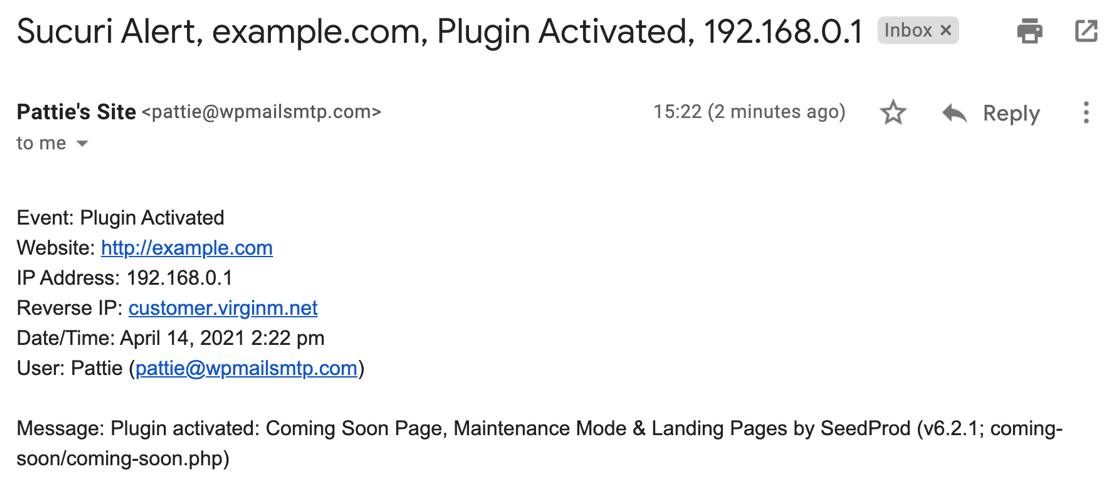Click the sender address <pattie@wpmailsmtp.com>
This screenshot has height=488, width=1116.
click(261, 112)
